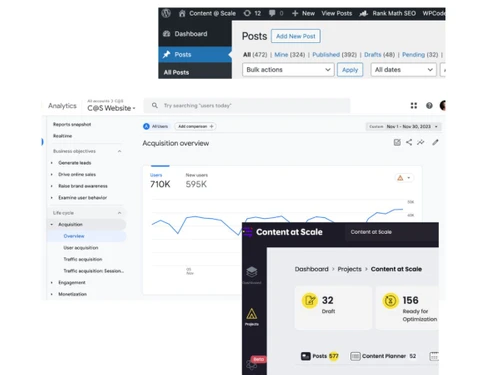Open Dashboard in WordPress sidebar
This screenshot has height=375, width=500.
(x=195, y=34)
